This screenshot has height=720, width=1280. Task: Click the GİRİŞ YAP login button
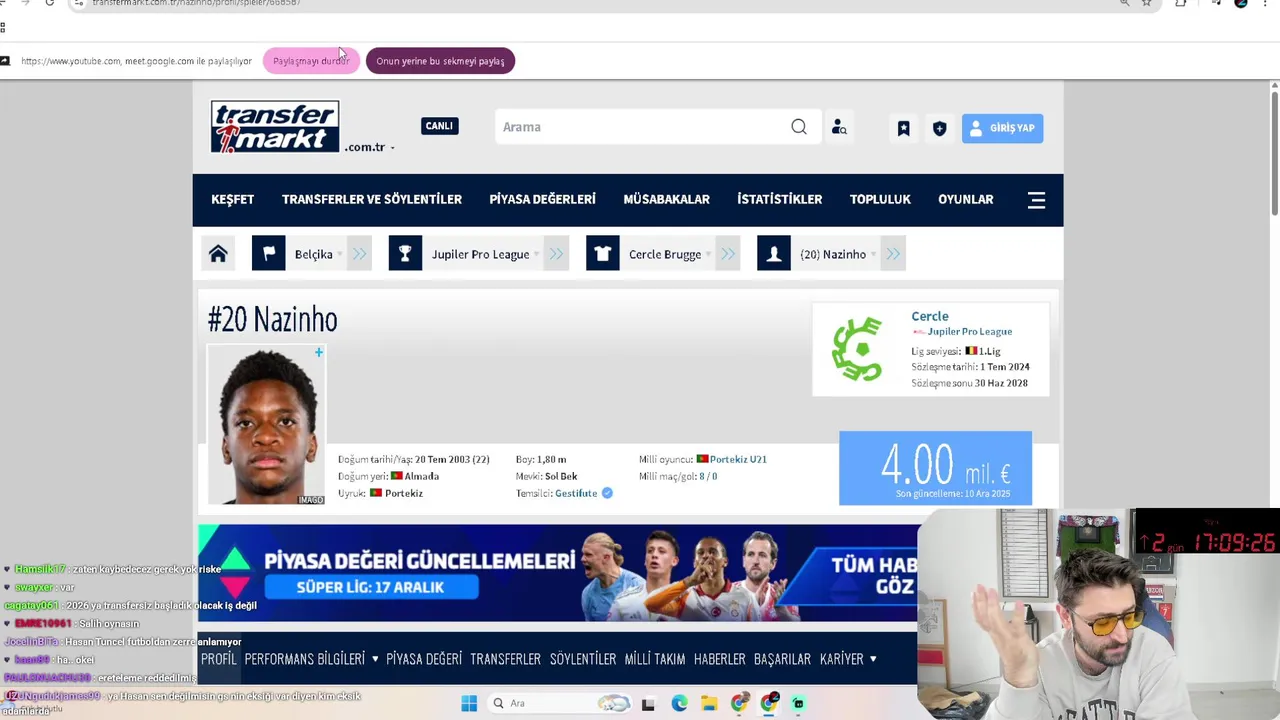(1002, 128)
